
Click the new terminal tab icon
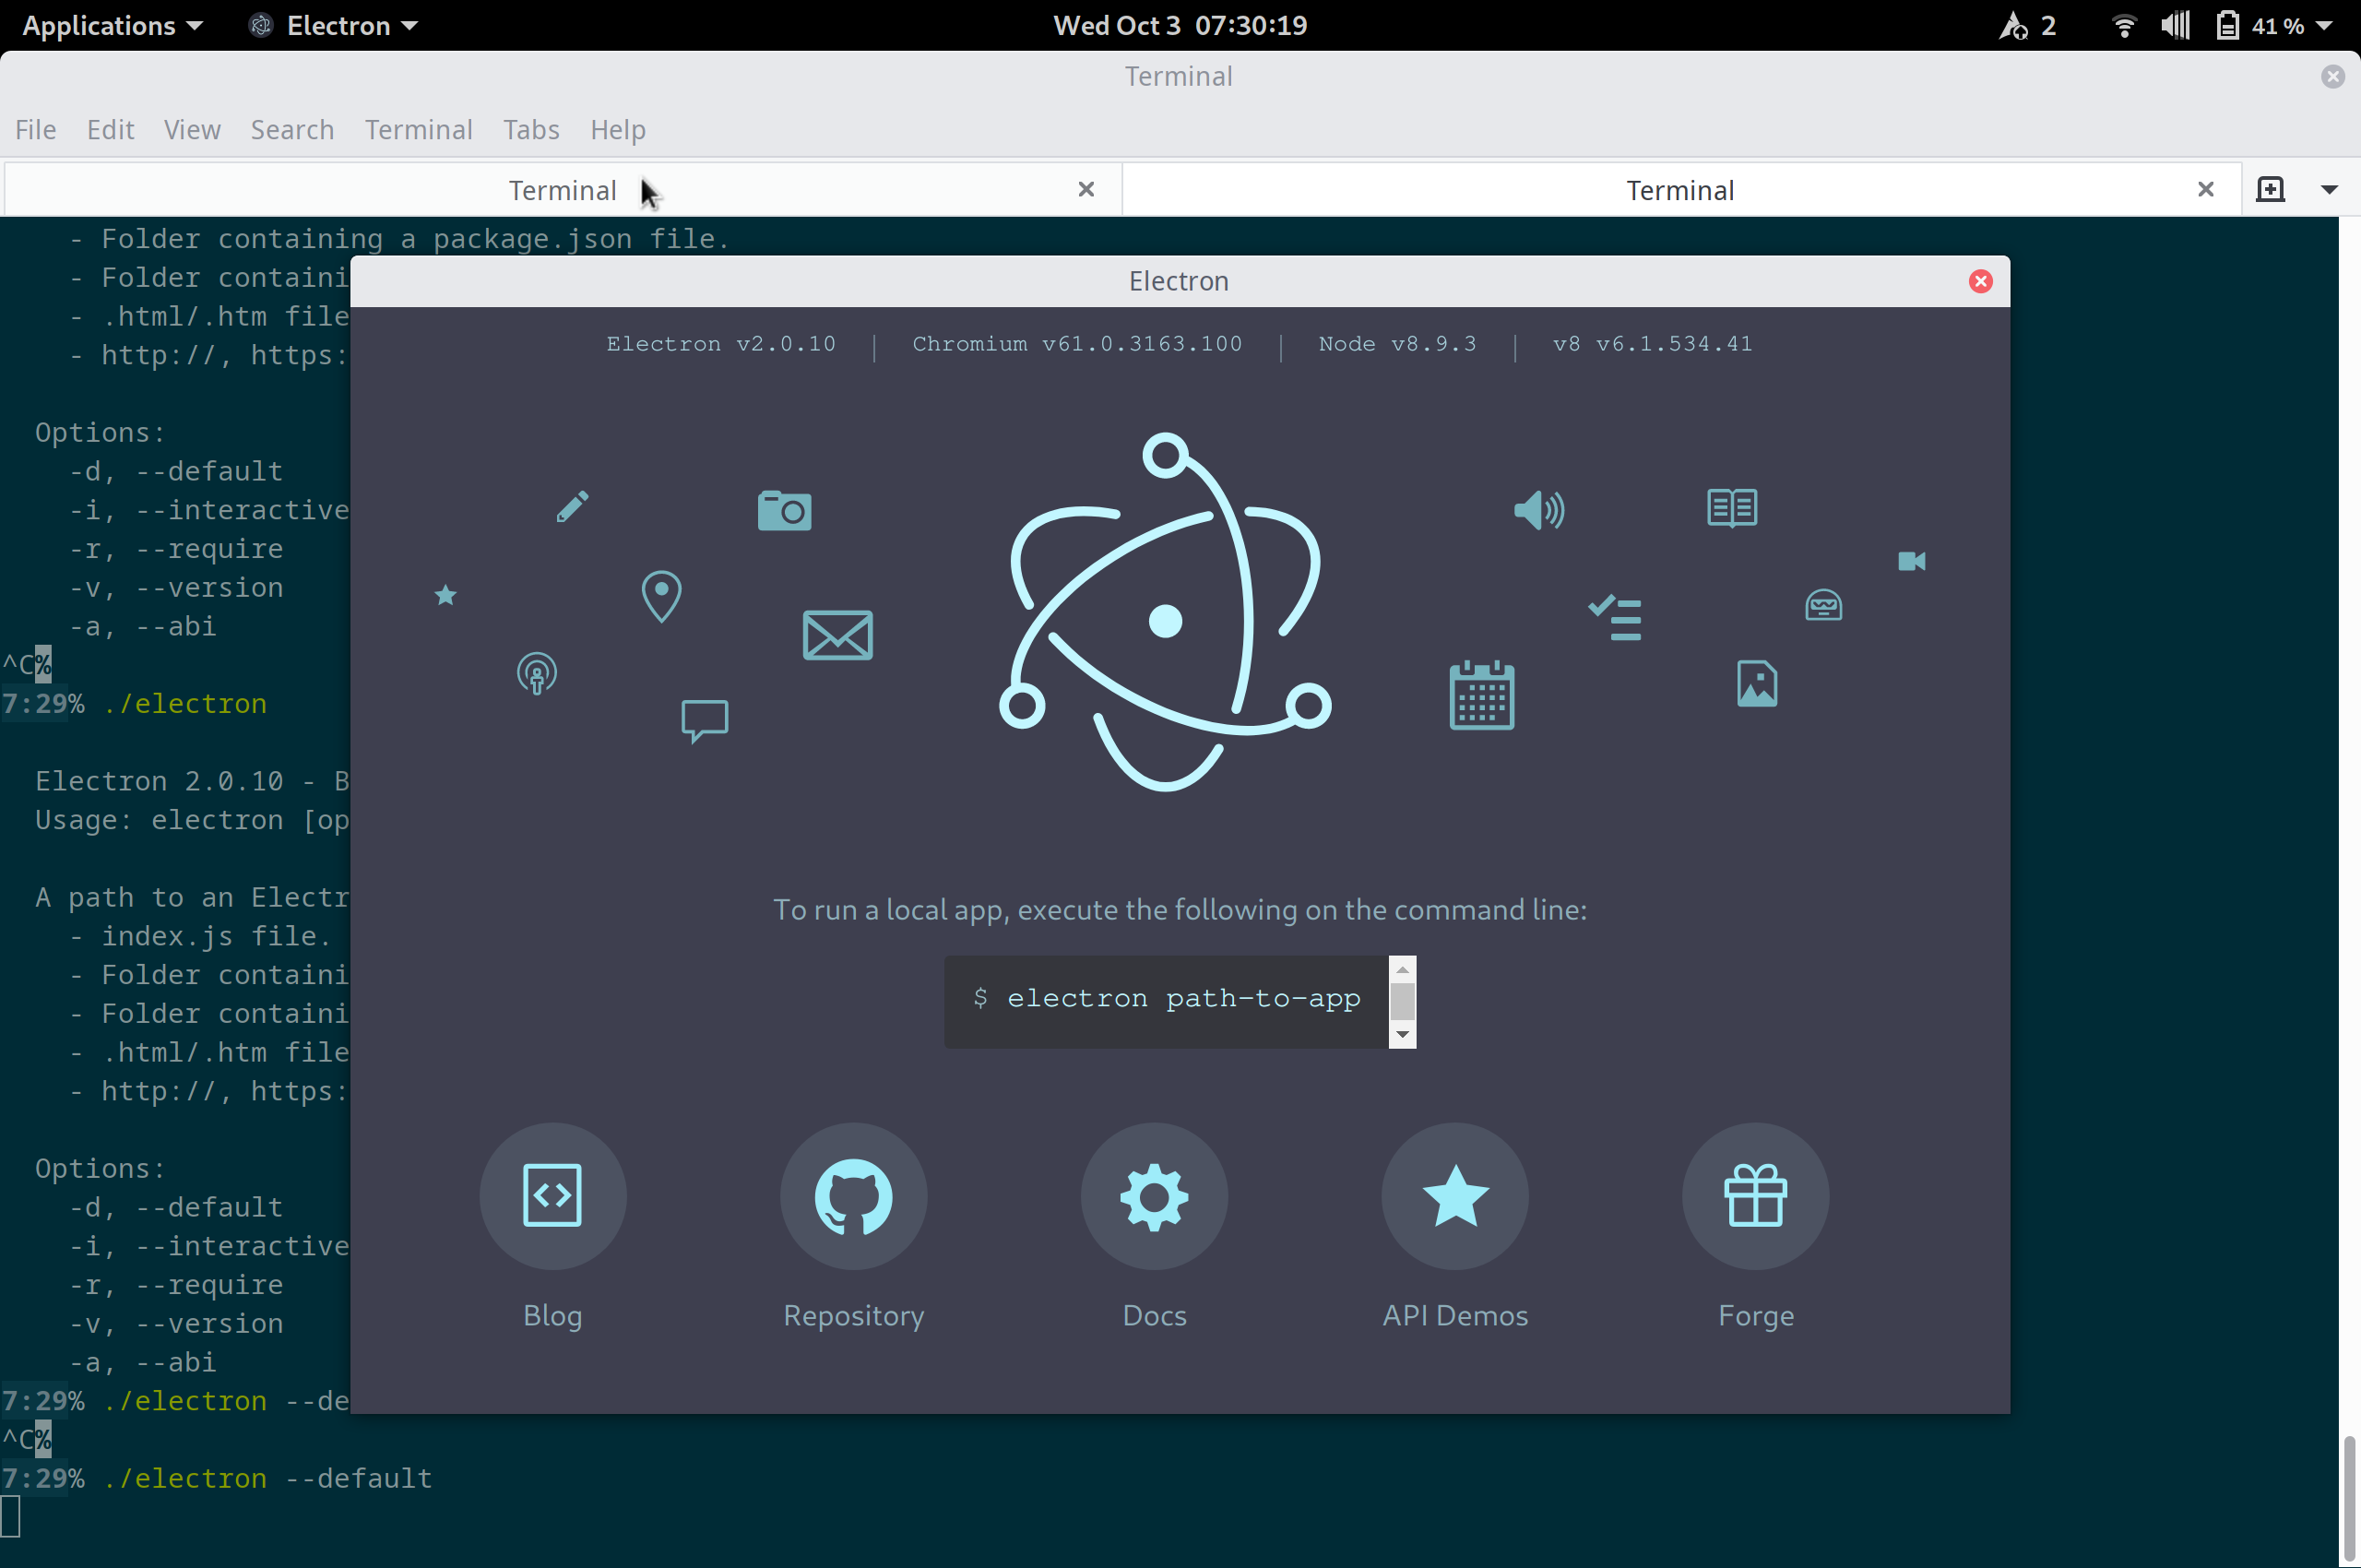[x=2270, y=189]
